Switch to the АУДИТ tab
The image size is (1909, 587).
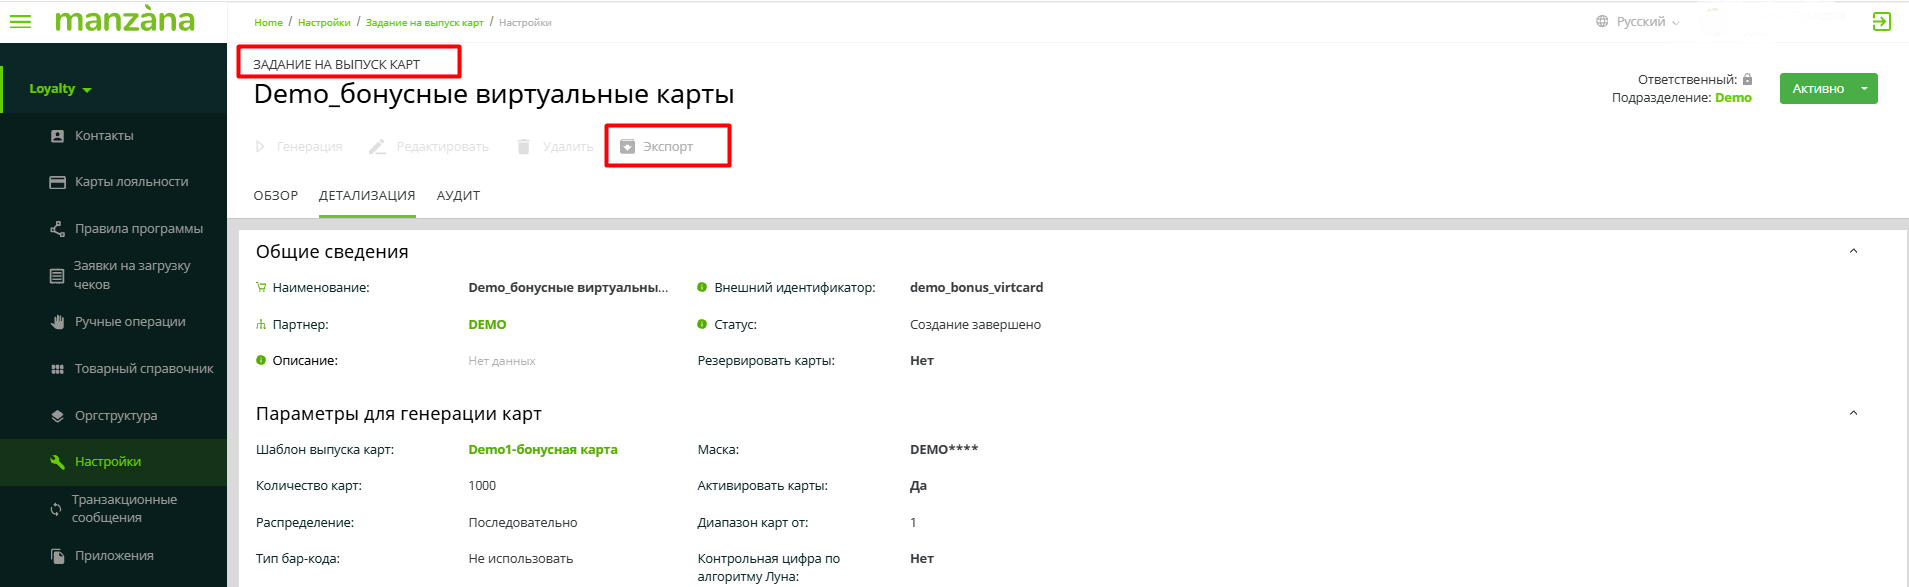[x=458, y=196]
